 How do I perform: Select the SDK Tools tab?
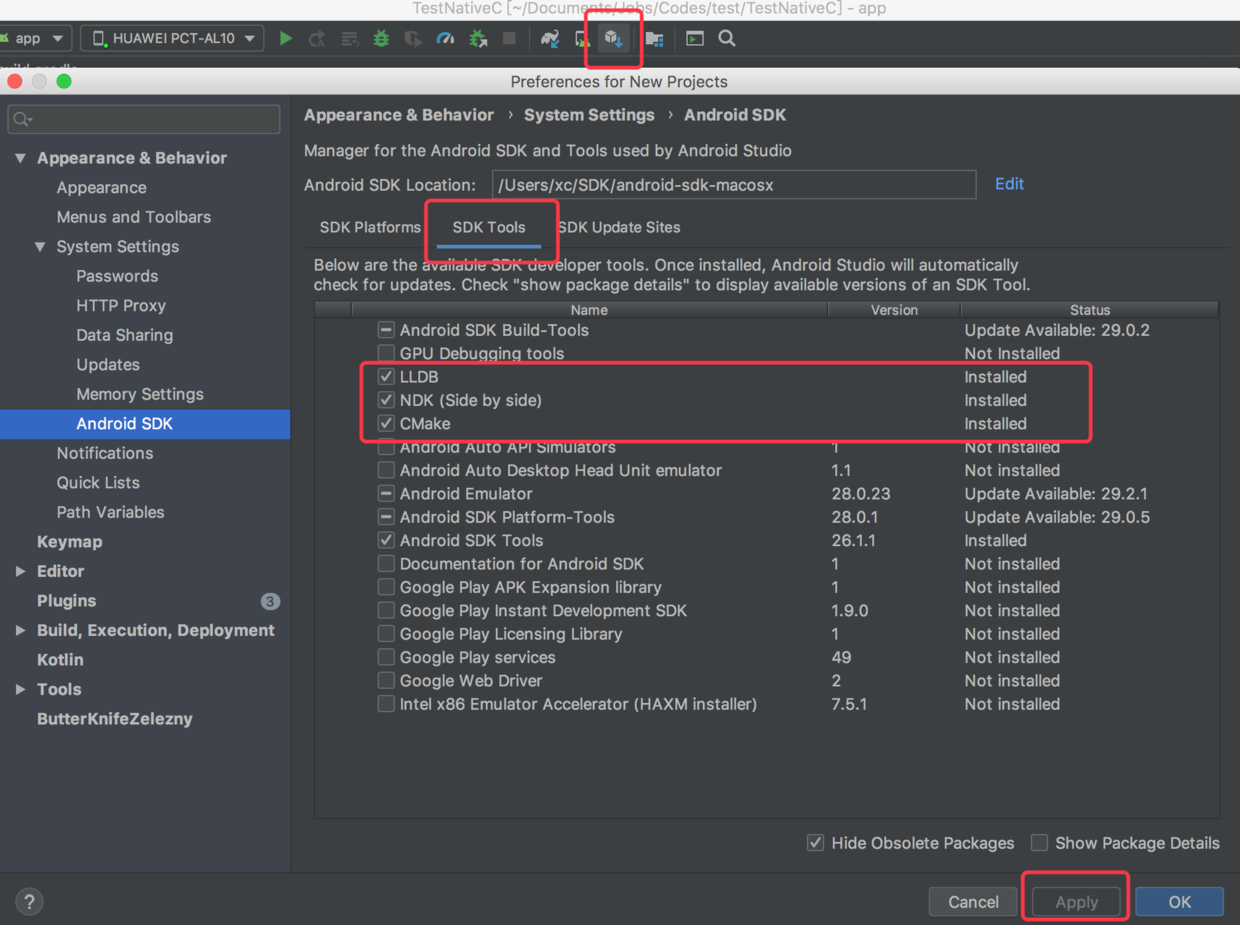(489, 227)
